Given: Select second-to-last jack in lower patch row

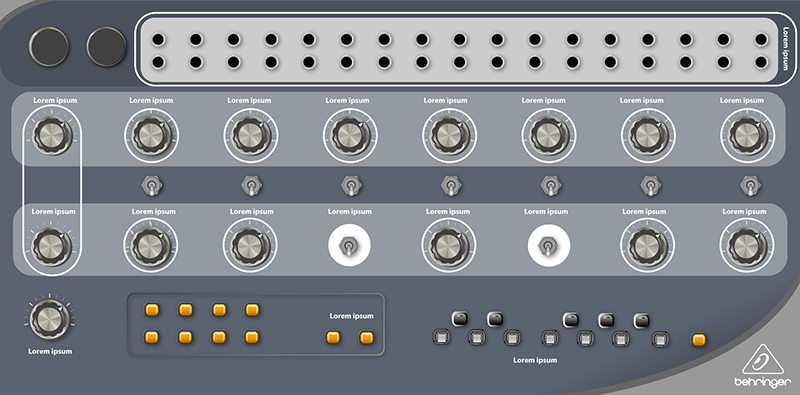Looking at the screenshot, I should 723,62.
